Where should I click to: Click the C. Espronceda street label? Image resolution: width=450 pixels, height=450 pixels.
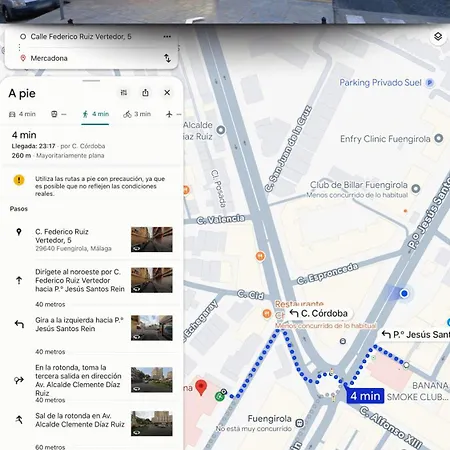pyautogui.click(x=327, y=274)
